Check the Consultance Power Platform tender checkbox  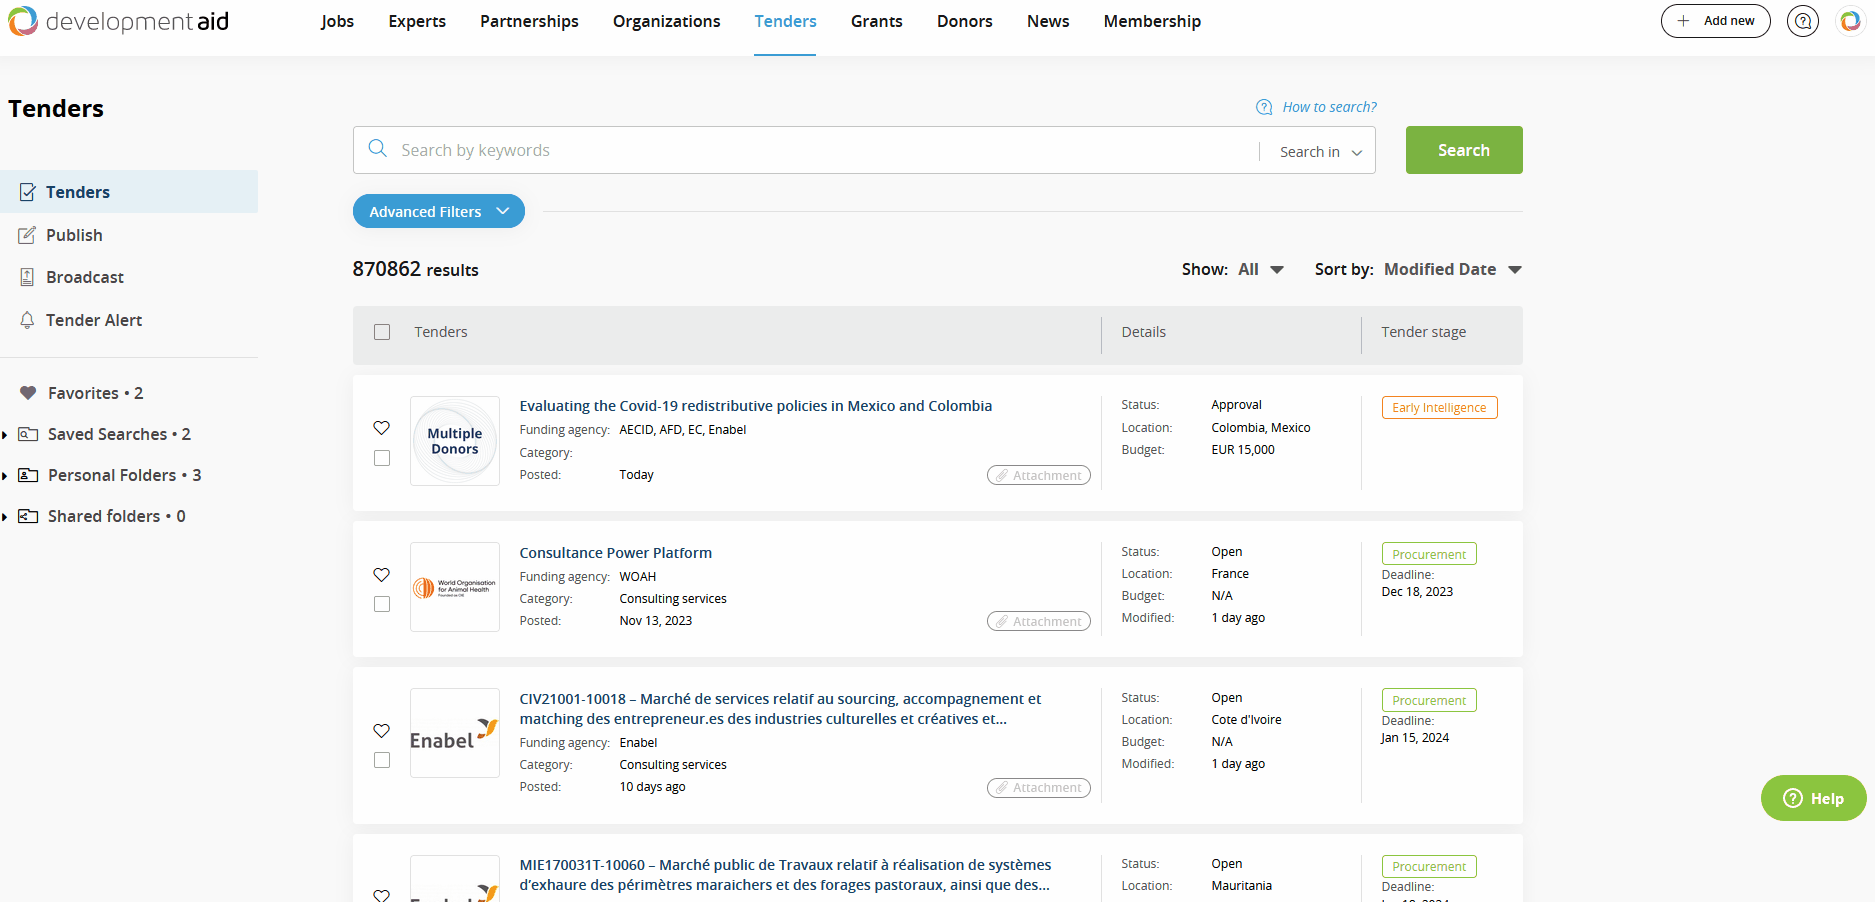click(382, 604)
